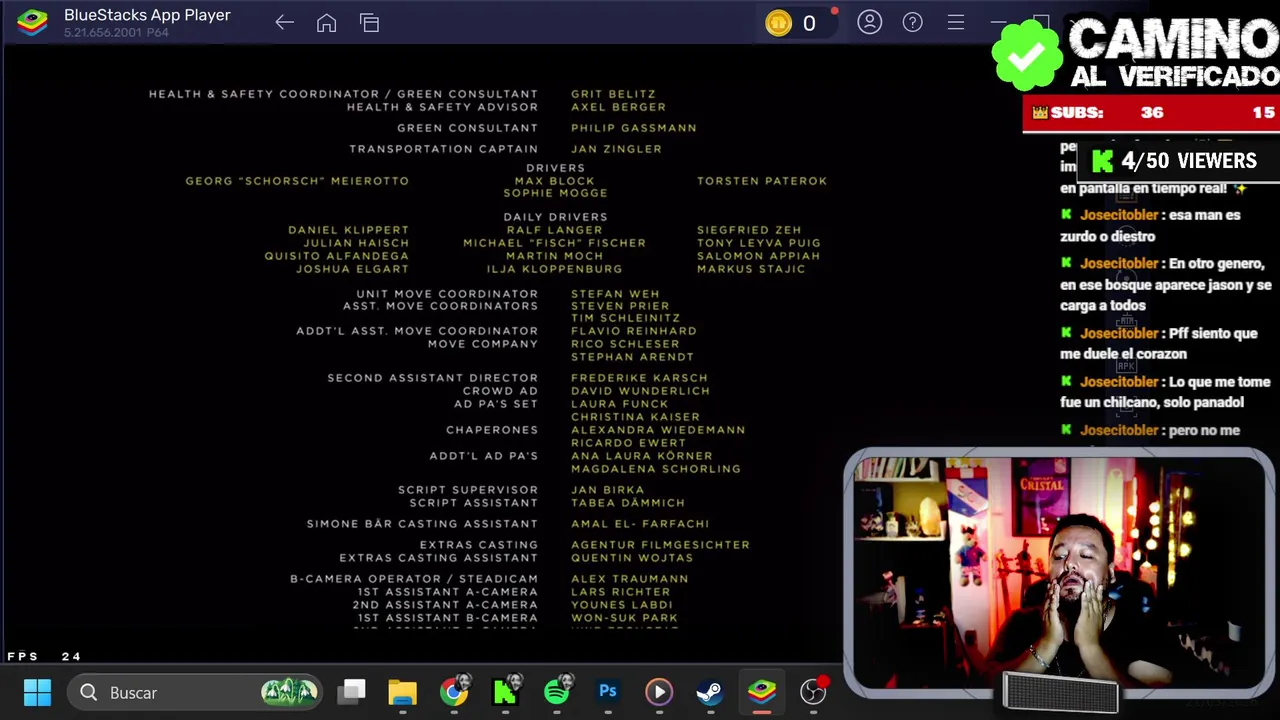The image size is (1280, 720).
Task: Show recent apps in BlueStacks
Action: [370, 23]
